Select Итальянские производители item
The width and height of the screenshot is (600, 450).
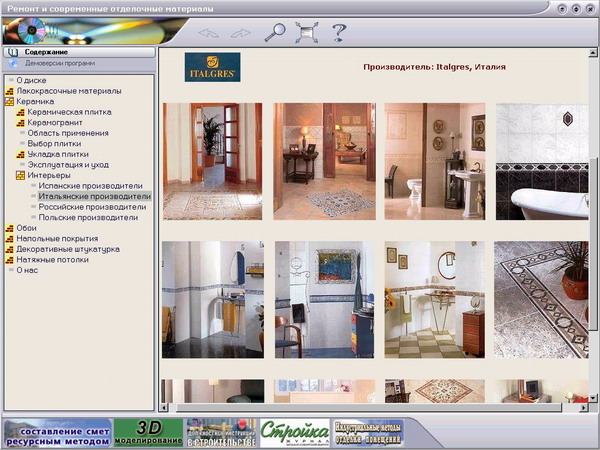95,196
